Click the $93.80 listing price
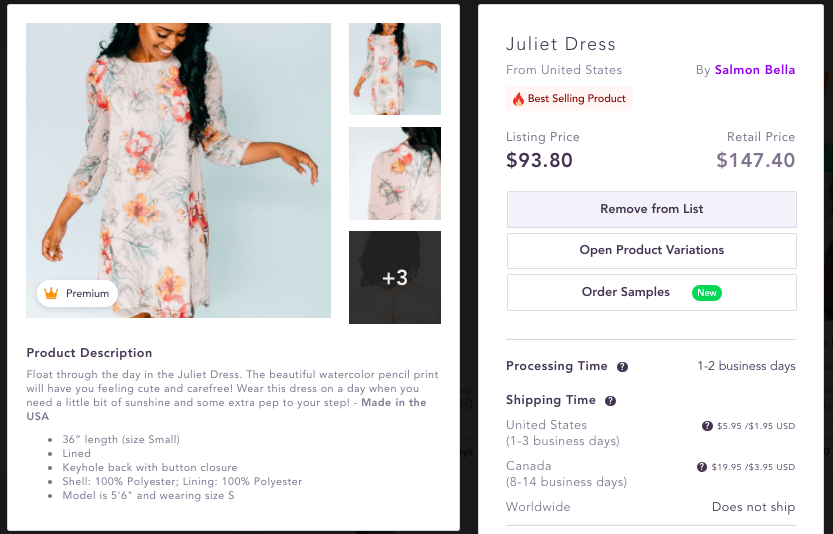The height and width of the screenshot is (534, 833). point(539,160)
